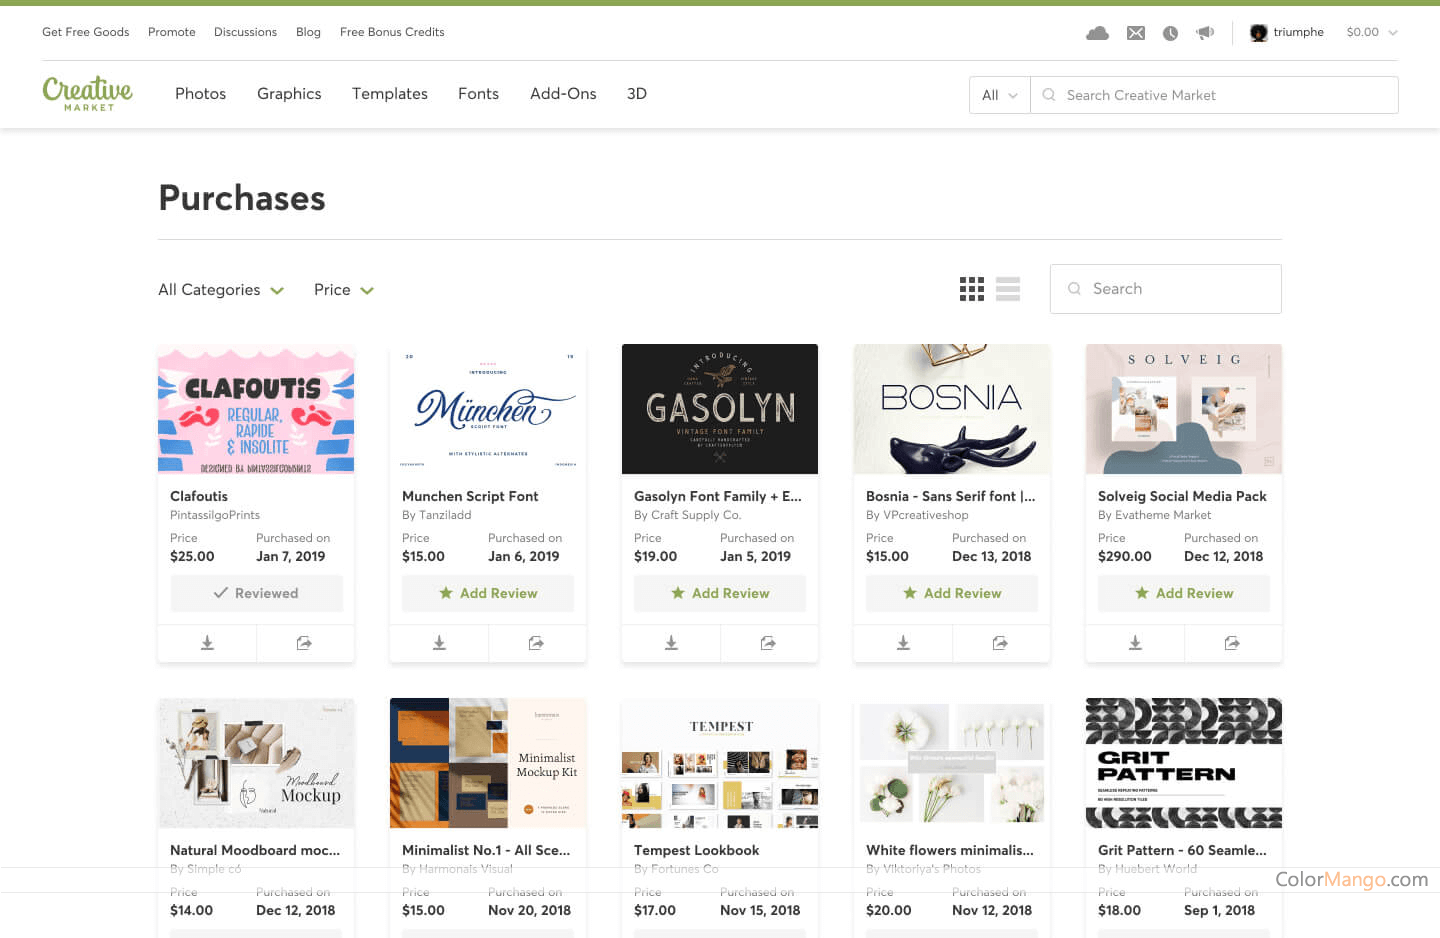Expand the All Categories filter
Image resolution: width=1440 pixels, height=938 pixels.
[220, 289]
